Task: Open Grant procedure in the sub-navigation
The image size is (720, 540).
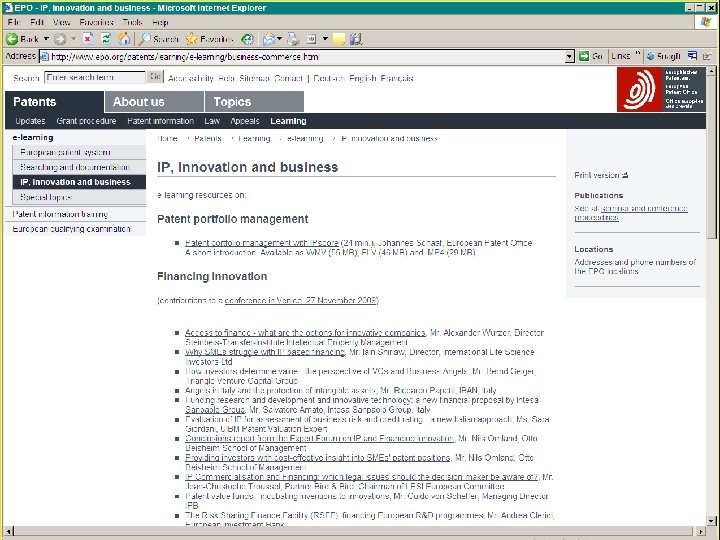Action: tap(86, 121)
